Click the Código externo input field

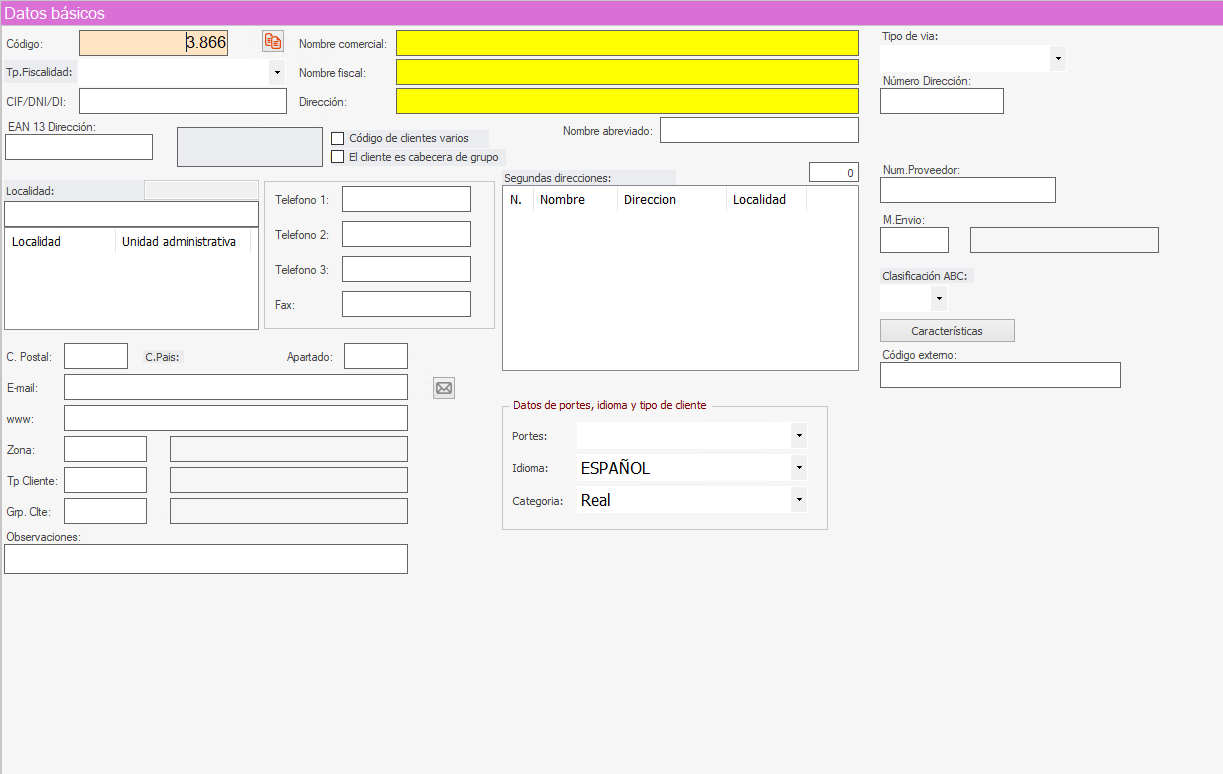[x=1000, y=375]
